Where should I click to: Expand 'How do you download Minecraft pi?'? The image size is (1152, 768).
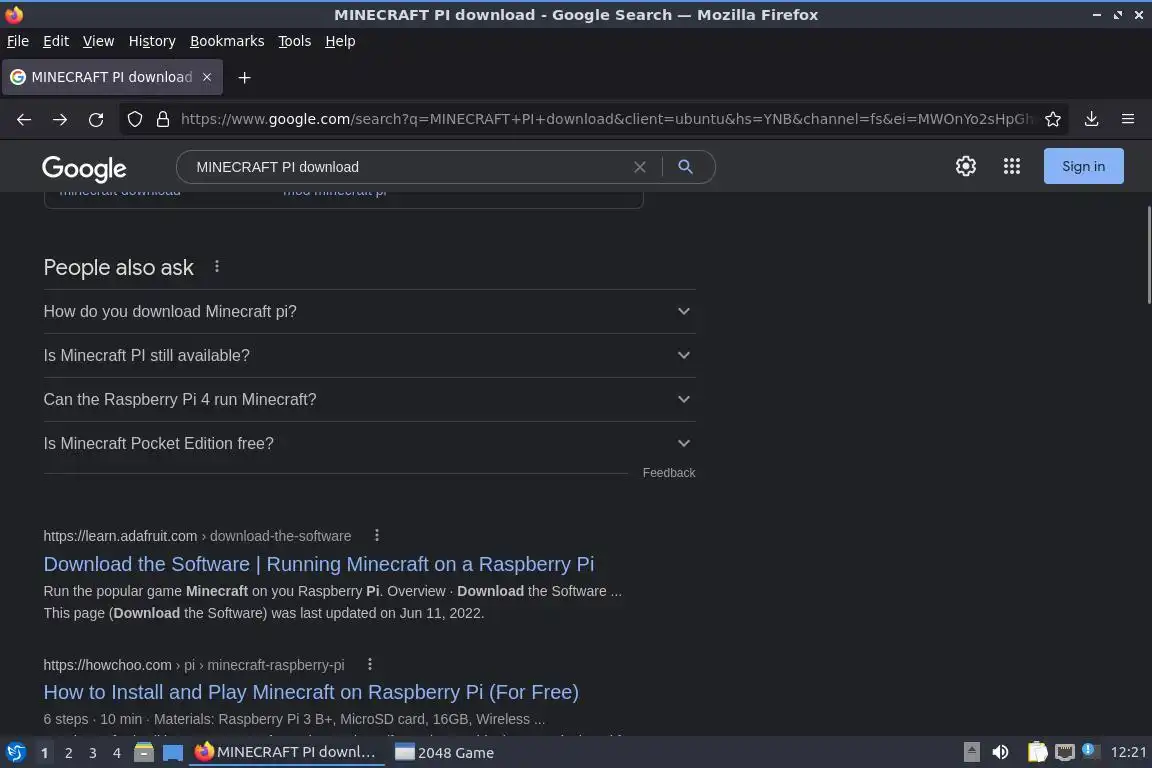click(x=369, y=312)
